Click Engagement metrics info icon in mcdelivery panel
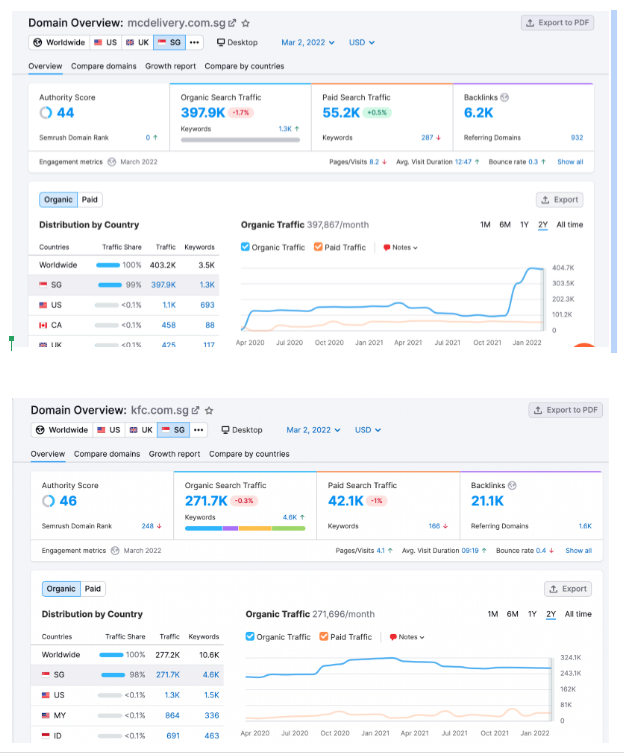The width and height of the screenshot is (624, 753). (x=112, y=162)
